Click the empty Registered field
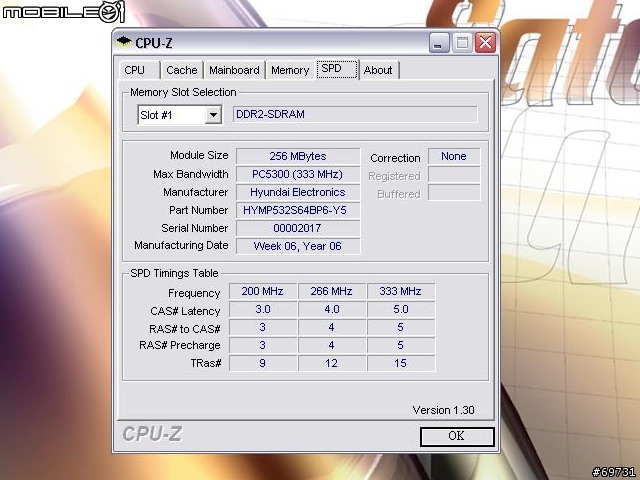 tap(454, 175)
